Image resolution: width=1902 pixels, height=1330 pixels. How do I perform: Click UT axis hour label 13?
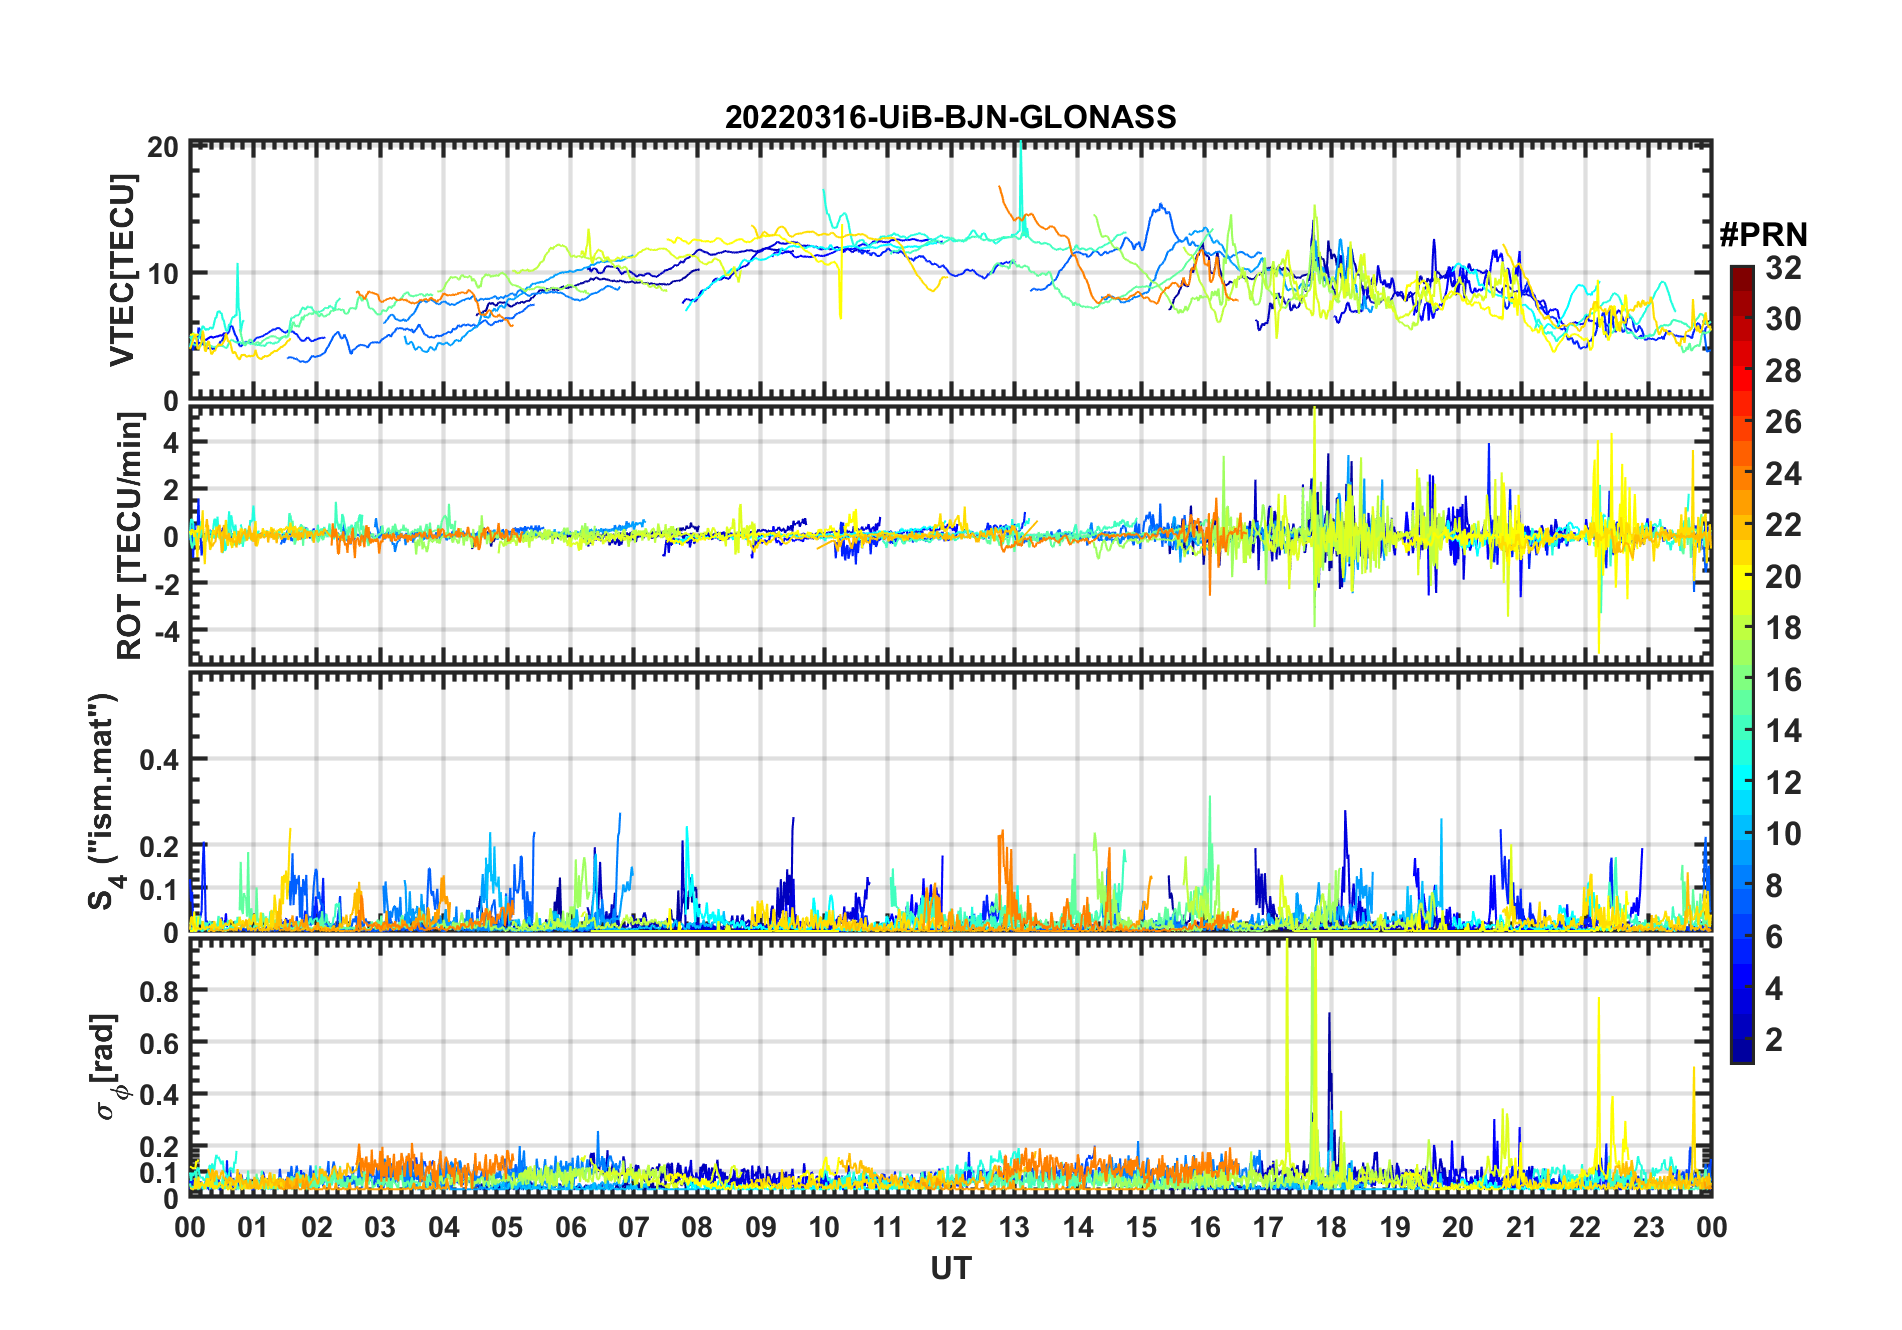click(1014, 1227)
